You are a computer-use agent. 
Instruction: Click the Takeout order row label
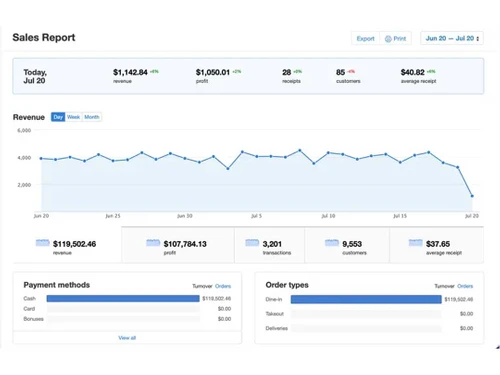click(275, 314)
